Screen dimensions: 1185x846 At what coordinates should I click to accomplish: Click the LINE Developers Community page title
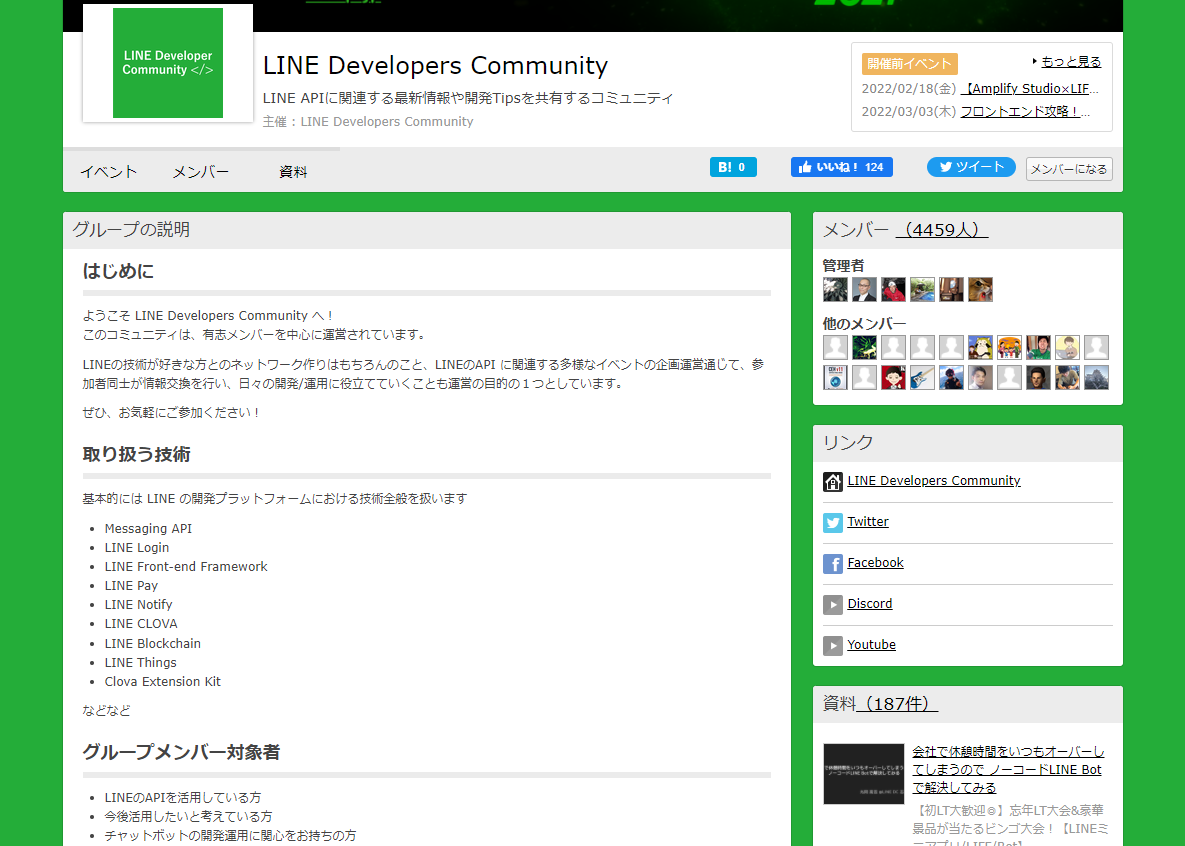pyautogui.click(x=435, y=66)
